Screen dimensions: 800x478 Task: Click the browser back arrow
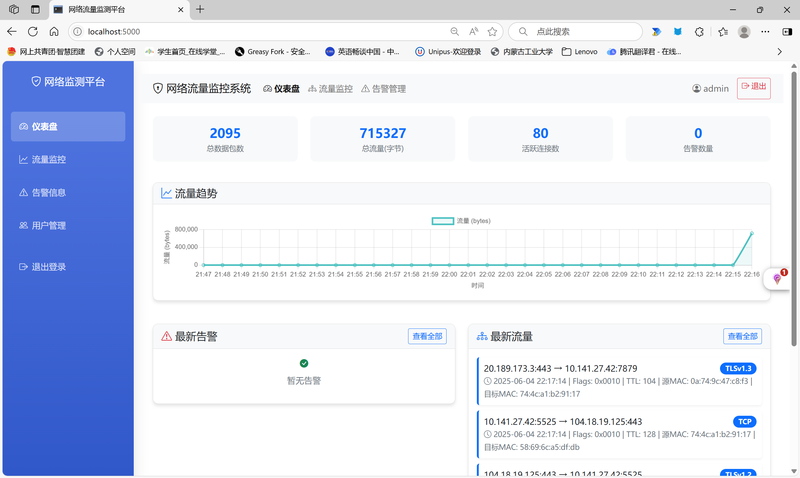[12, 32]
